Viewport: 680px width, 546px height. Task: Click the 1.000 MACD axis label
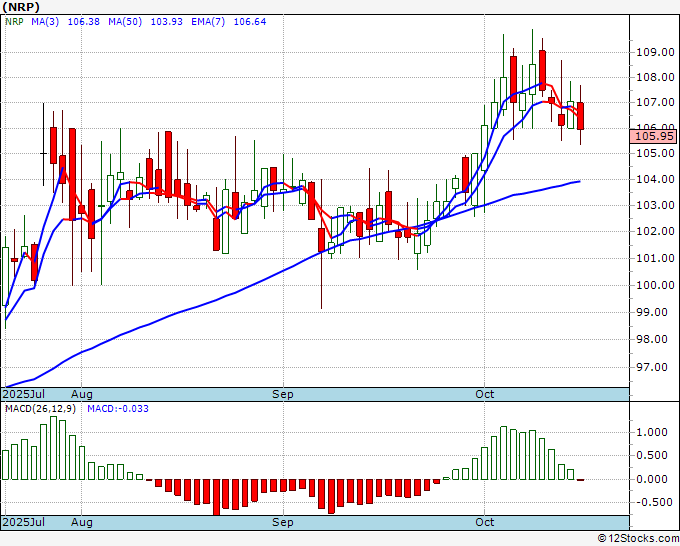[x=652, y=432]
